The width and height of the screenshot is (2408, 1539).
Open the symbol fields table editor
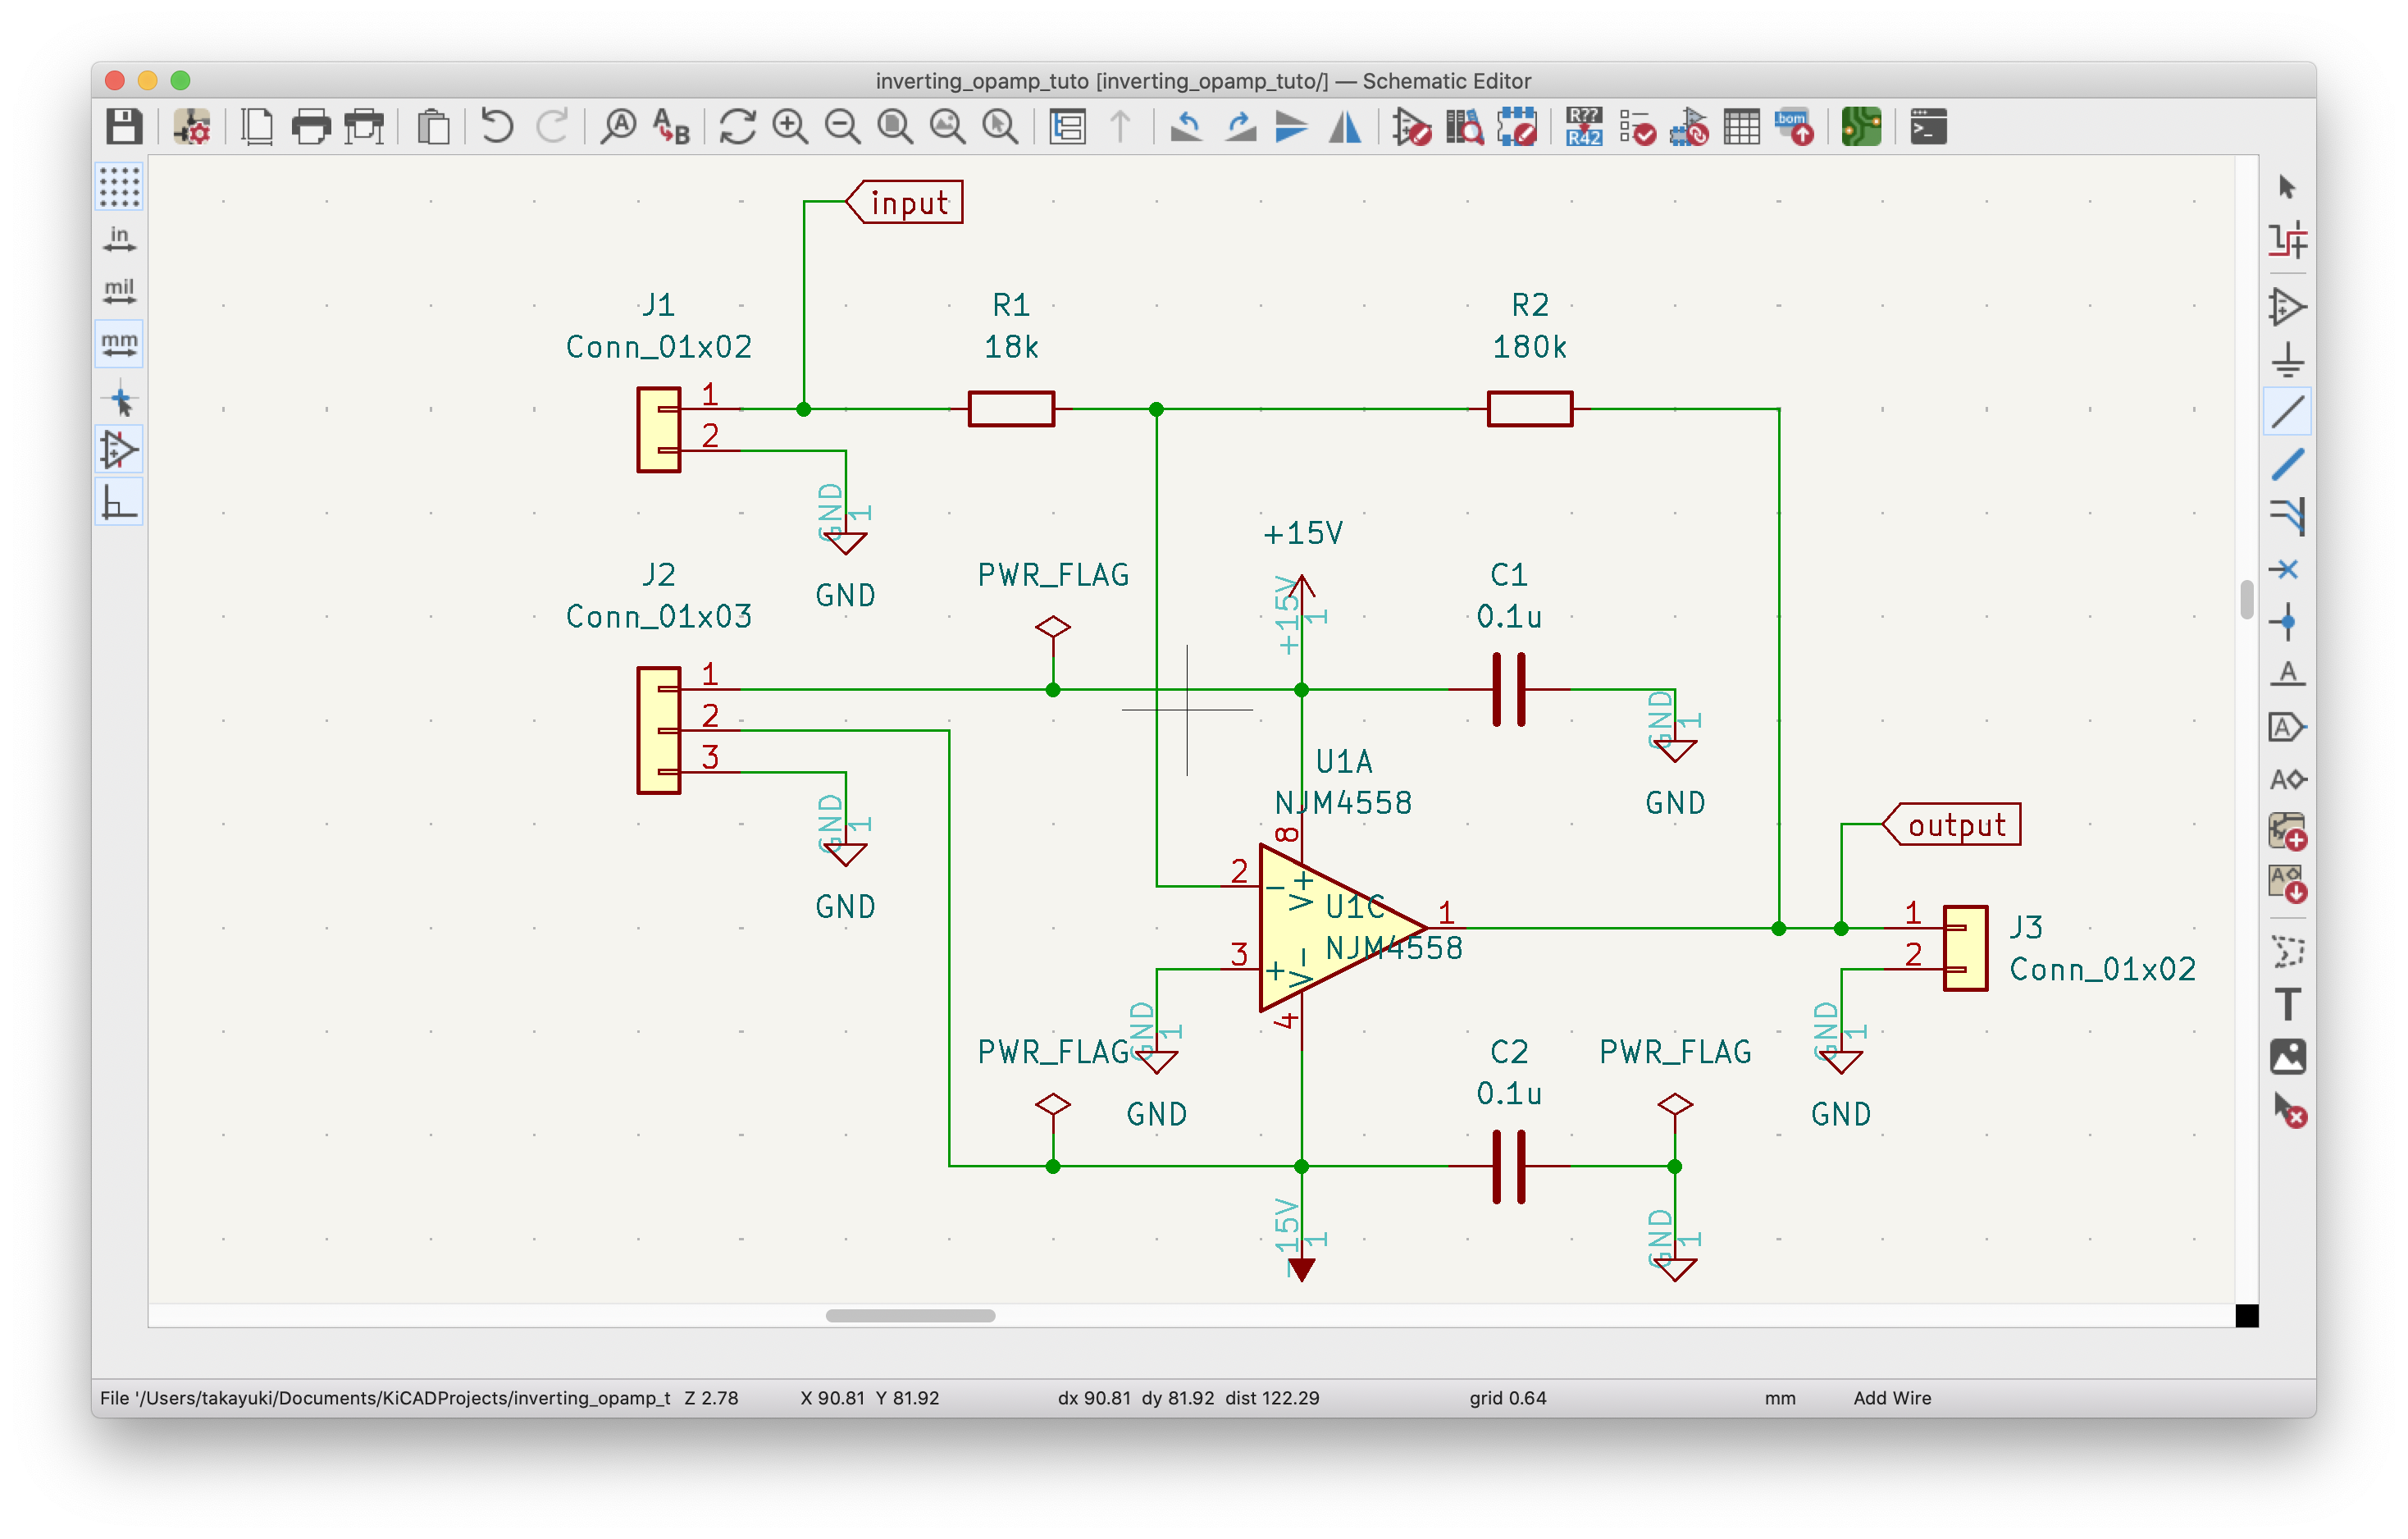tap(1742, 127)
